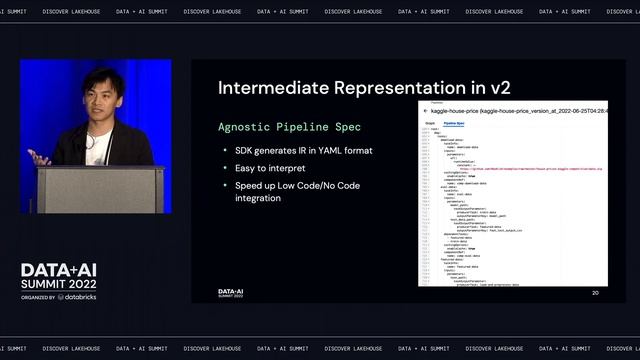Switch to the Graph tab
Image resolution: width=640 pixels, height=360 pixels.
[430, 123]
